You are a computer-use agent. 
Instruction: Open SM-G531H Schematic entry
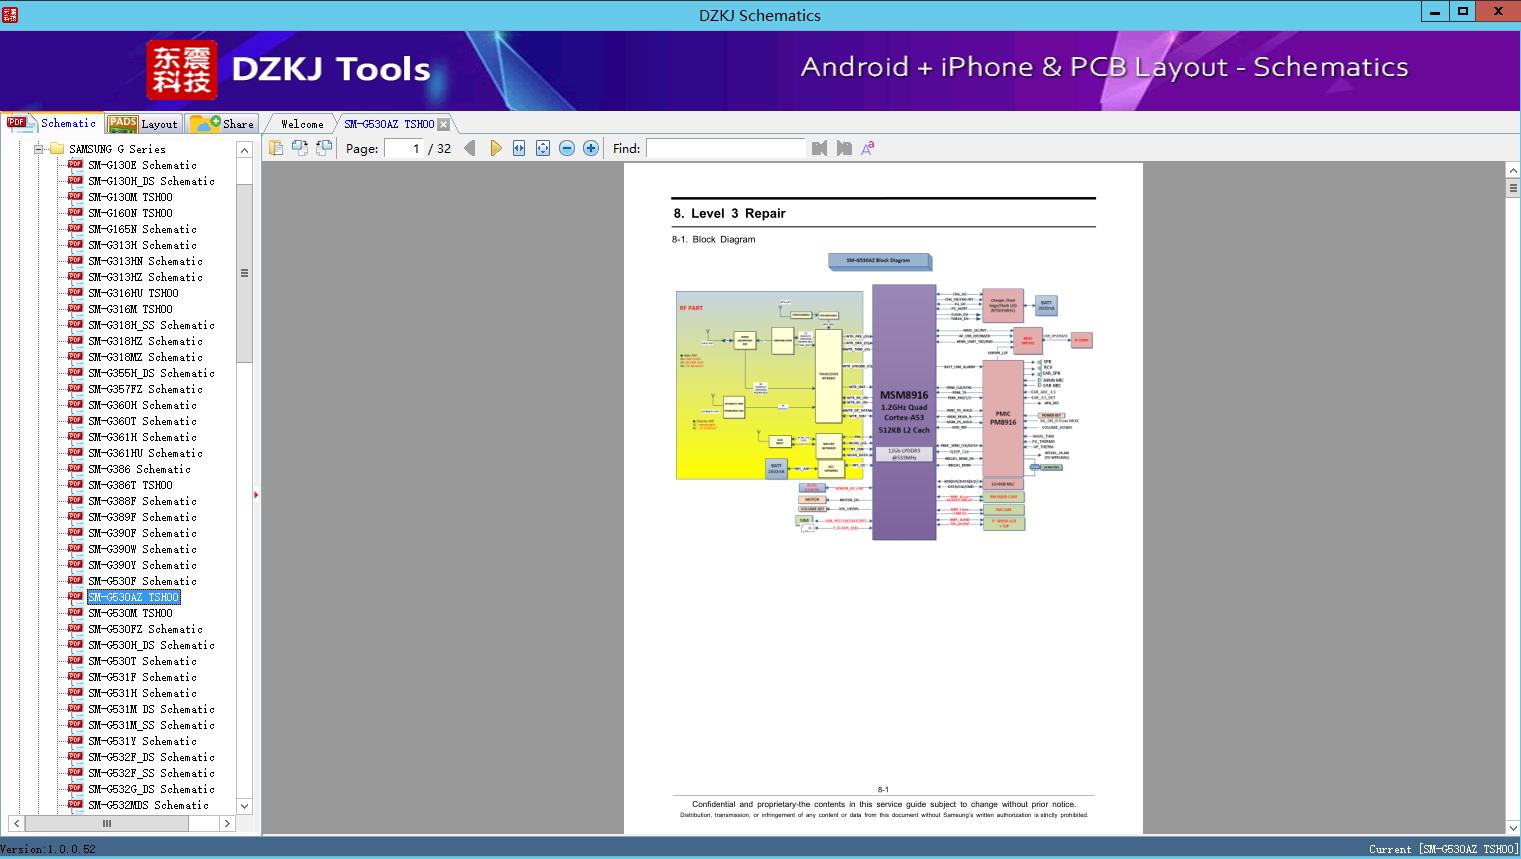pyautogui.click(x=142, y=693)
